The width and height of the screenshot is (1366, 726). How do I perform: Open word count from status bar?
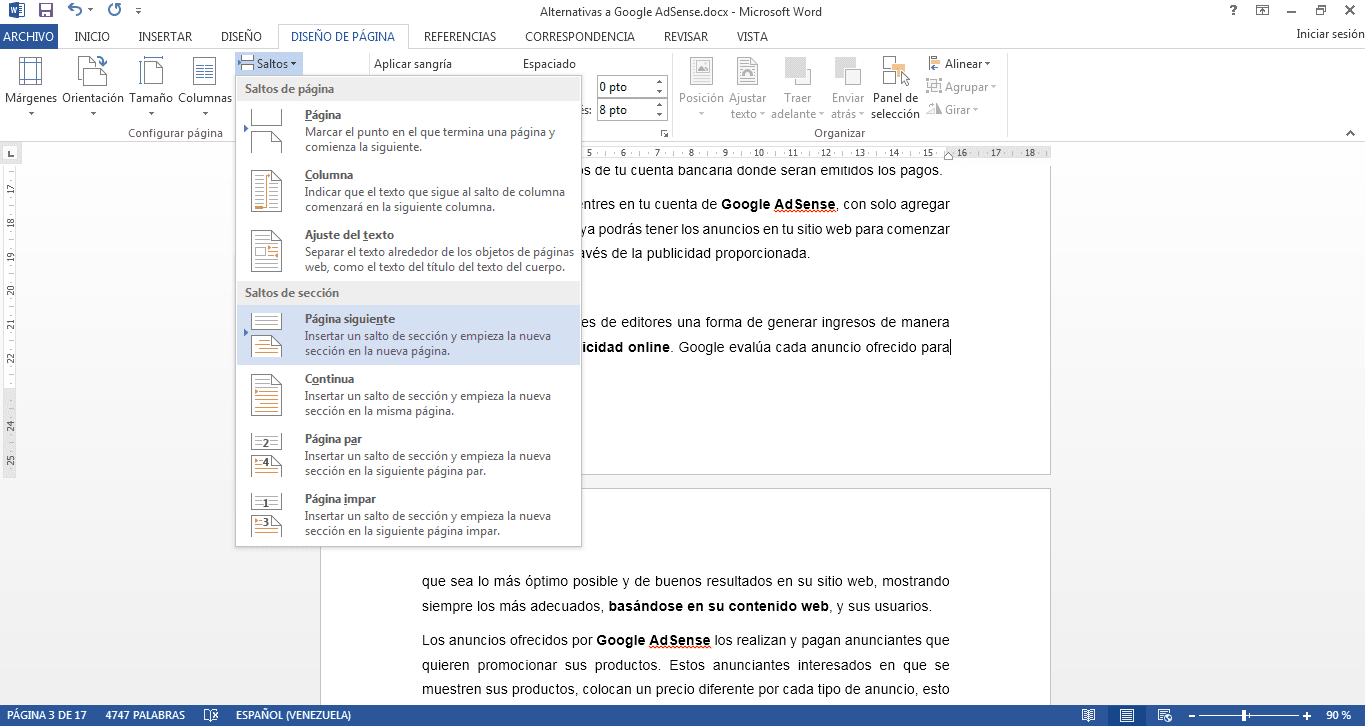click(146, 714)
